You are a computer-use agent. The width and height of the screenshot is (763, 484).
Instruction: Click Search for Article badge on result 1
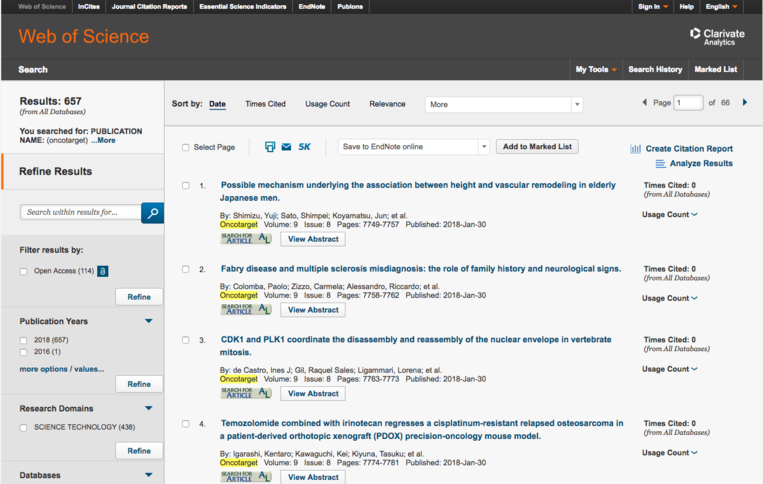[246, 238]
